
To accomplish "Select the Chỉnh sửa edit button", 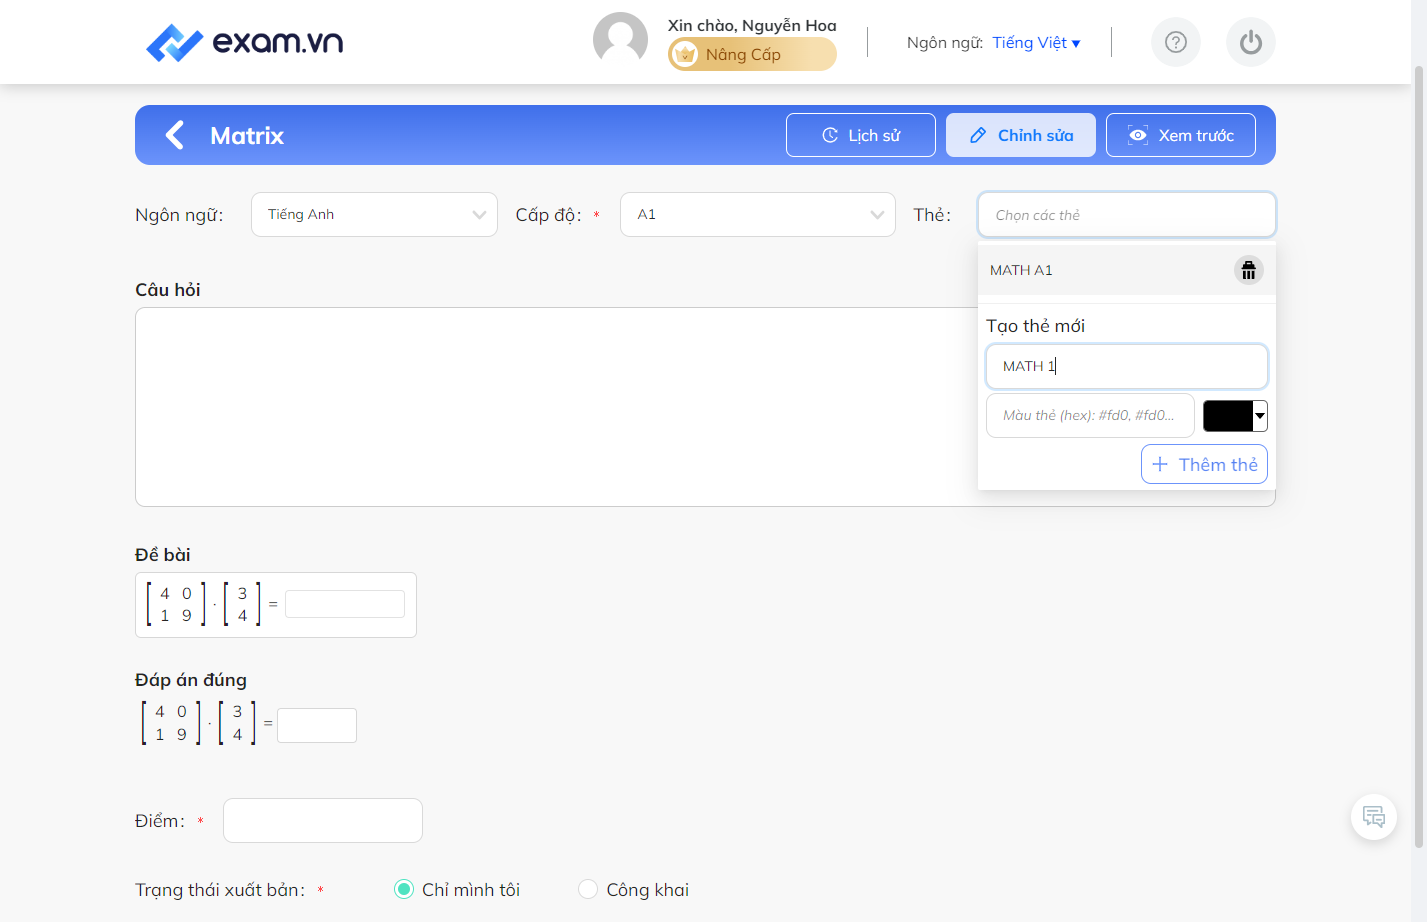I will click(x=1021, y=135).
